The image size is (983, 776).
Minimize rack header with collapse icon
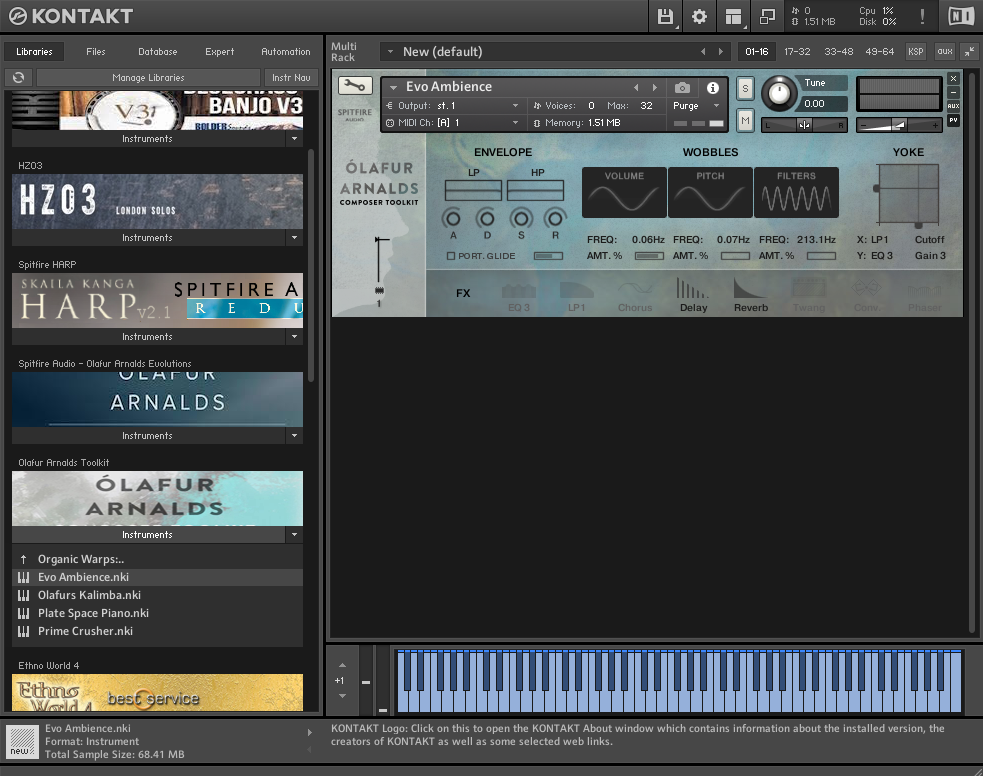click(969, 51)
